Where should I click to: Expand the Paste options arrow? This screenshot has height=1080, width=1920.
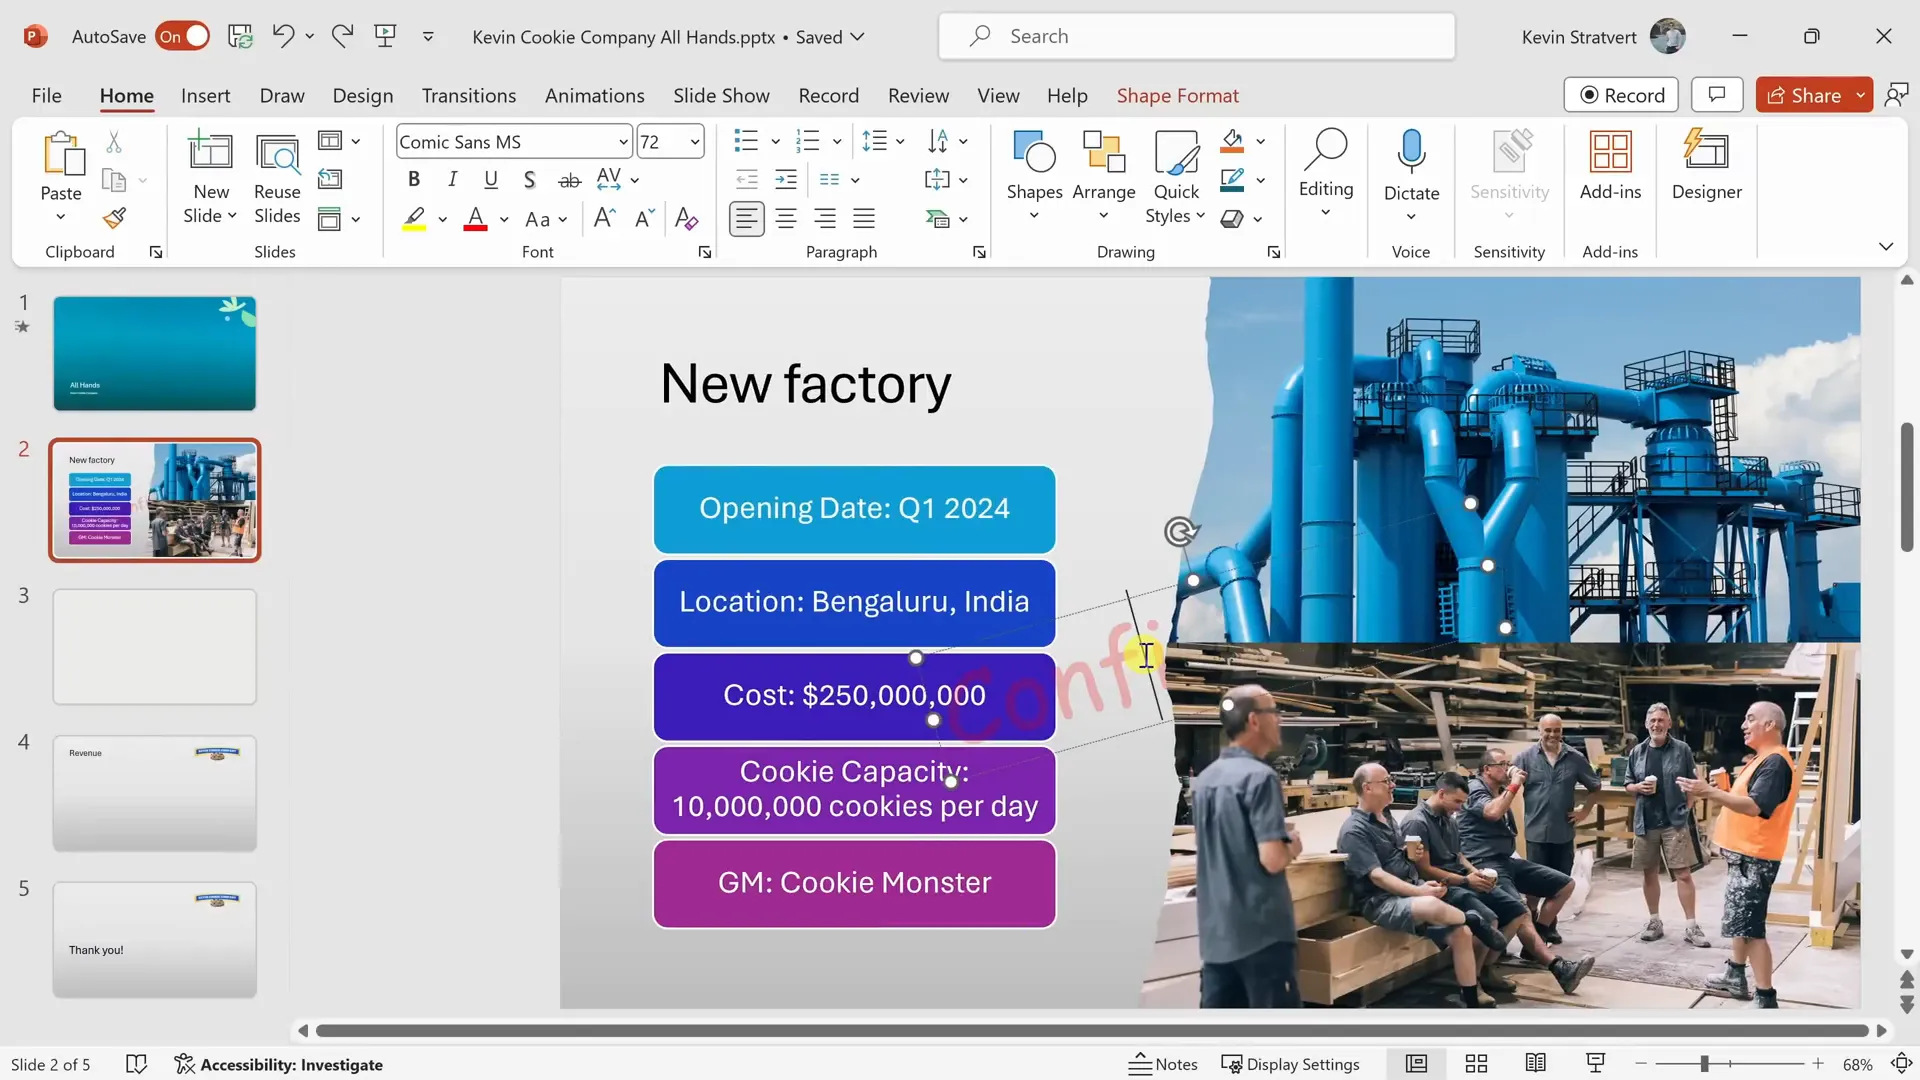pos(61,217)
